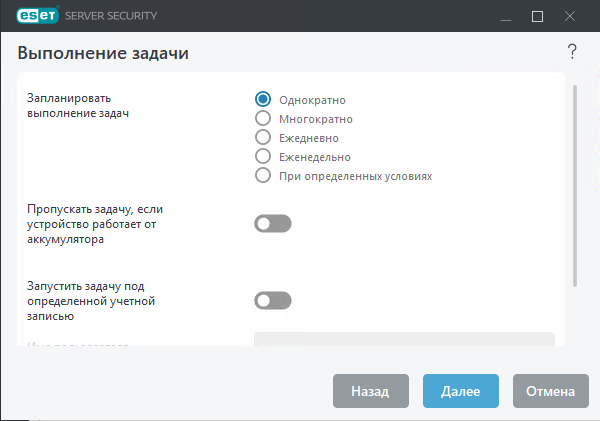
Task: Toggle skip task on battery power switch
Action: [x=273, y=224]
